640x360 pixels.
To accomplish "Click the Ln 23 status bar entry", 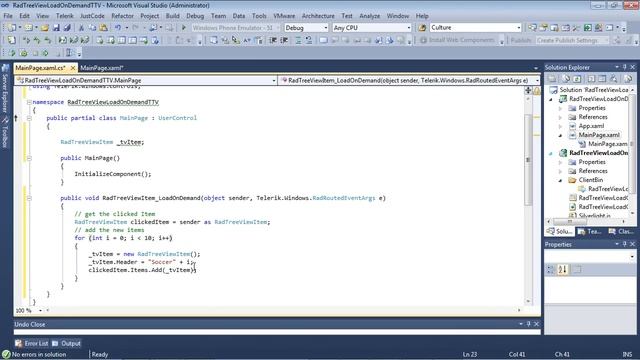I will [470, 354].
